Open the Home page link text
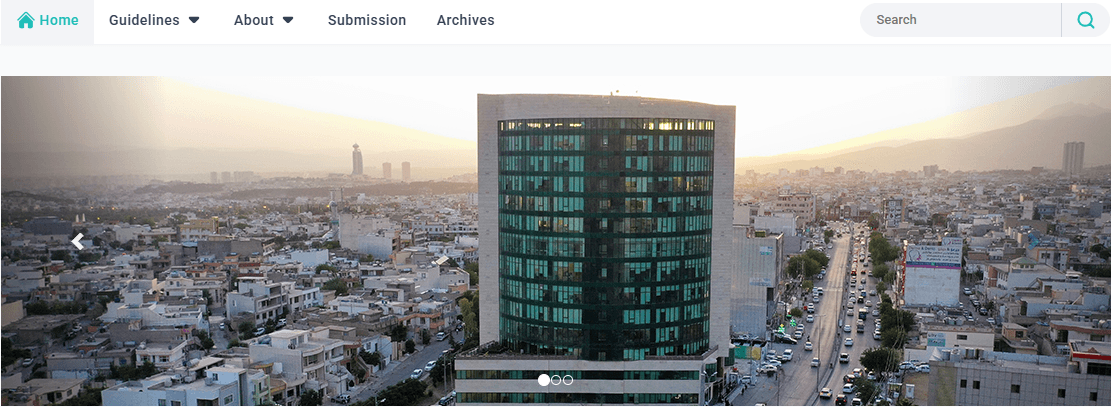Viewport: 1111px width, 407px height. click(59, 21)
